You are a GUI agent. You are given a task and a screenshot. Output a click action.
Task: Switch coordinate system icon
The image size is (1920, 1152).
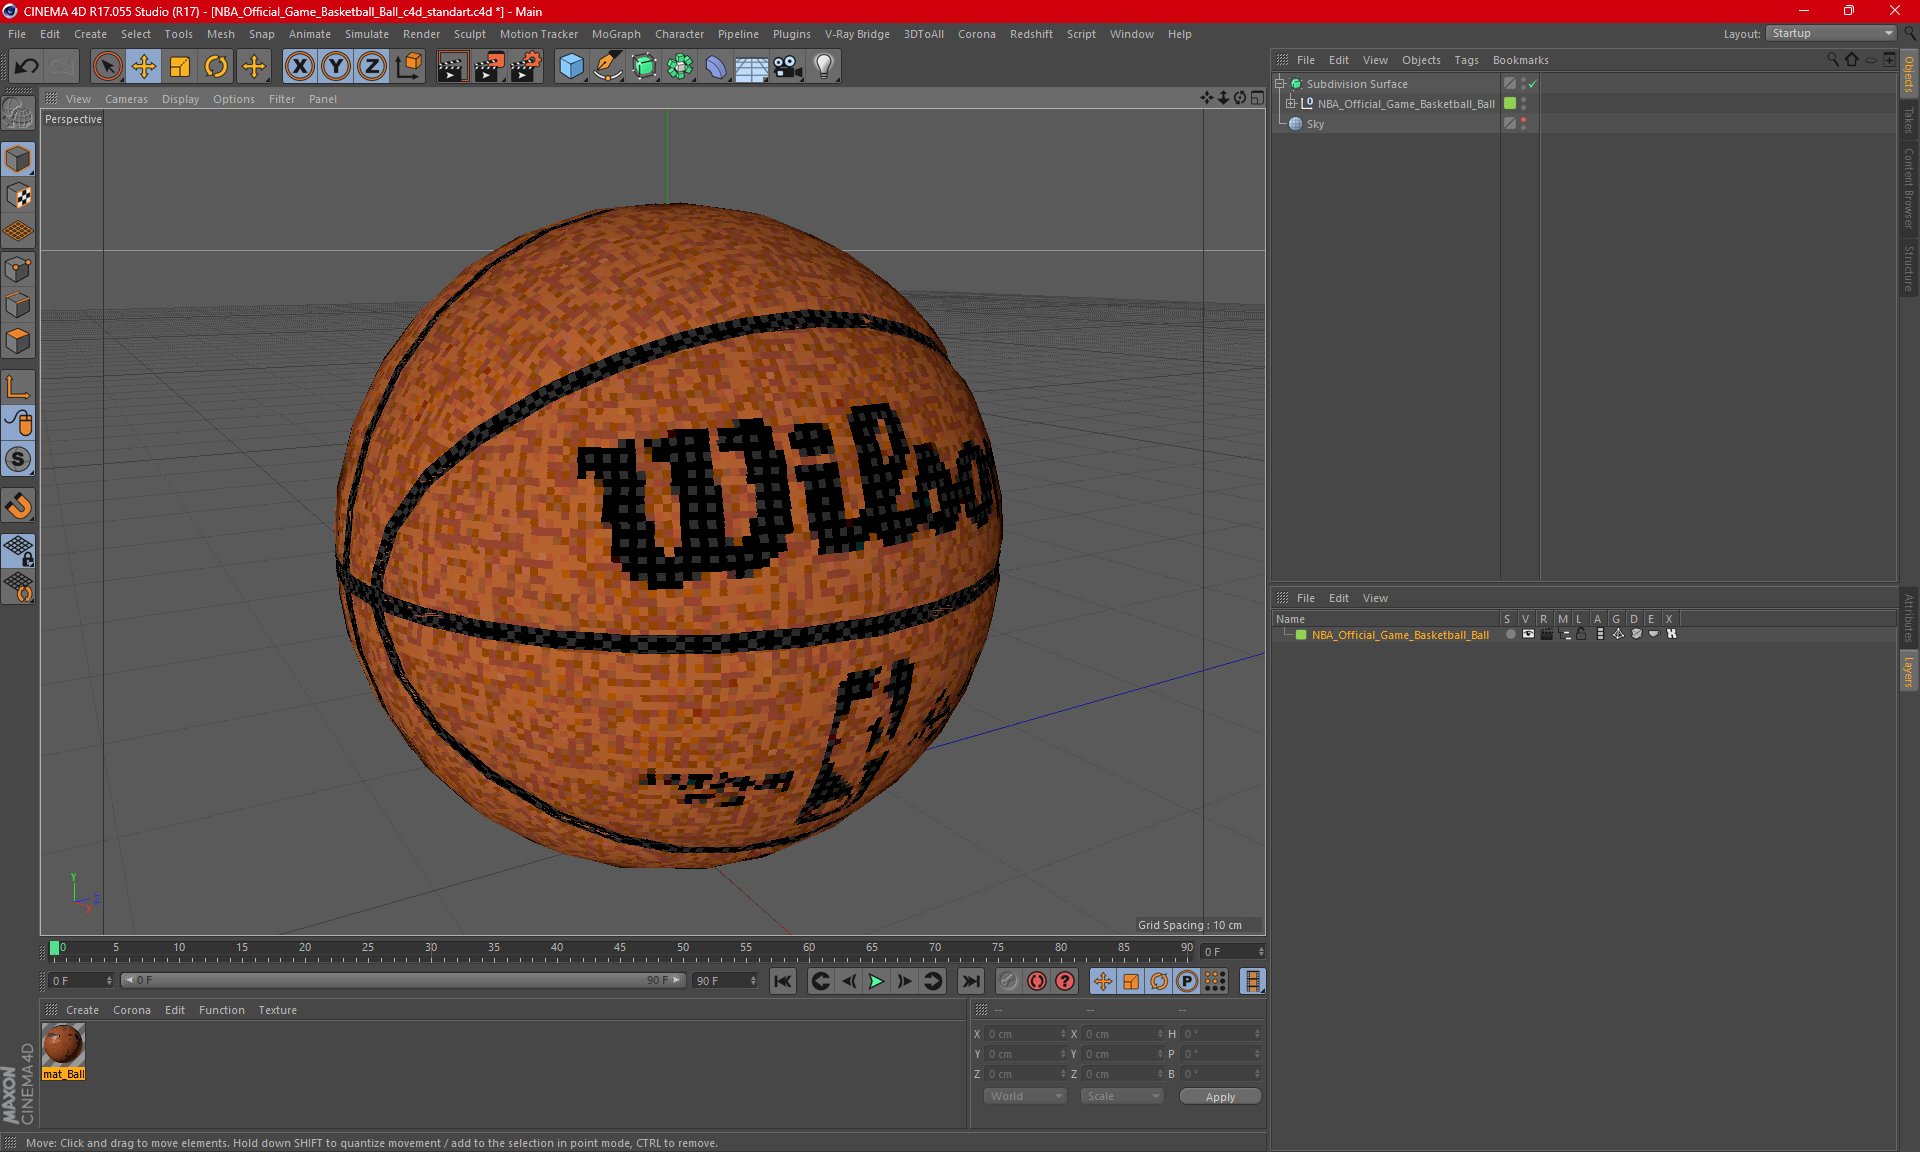point(408,67)
